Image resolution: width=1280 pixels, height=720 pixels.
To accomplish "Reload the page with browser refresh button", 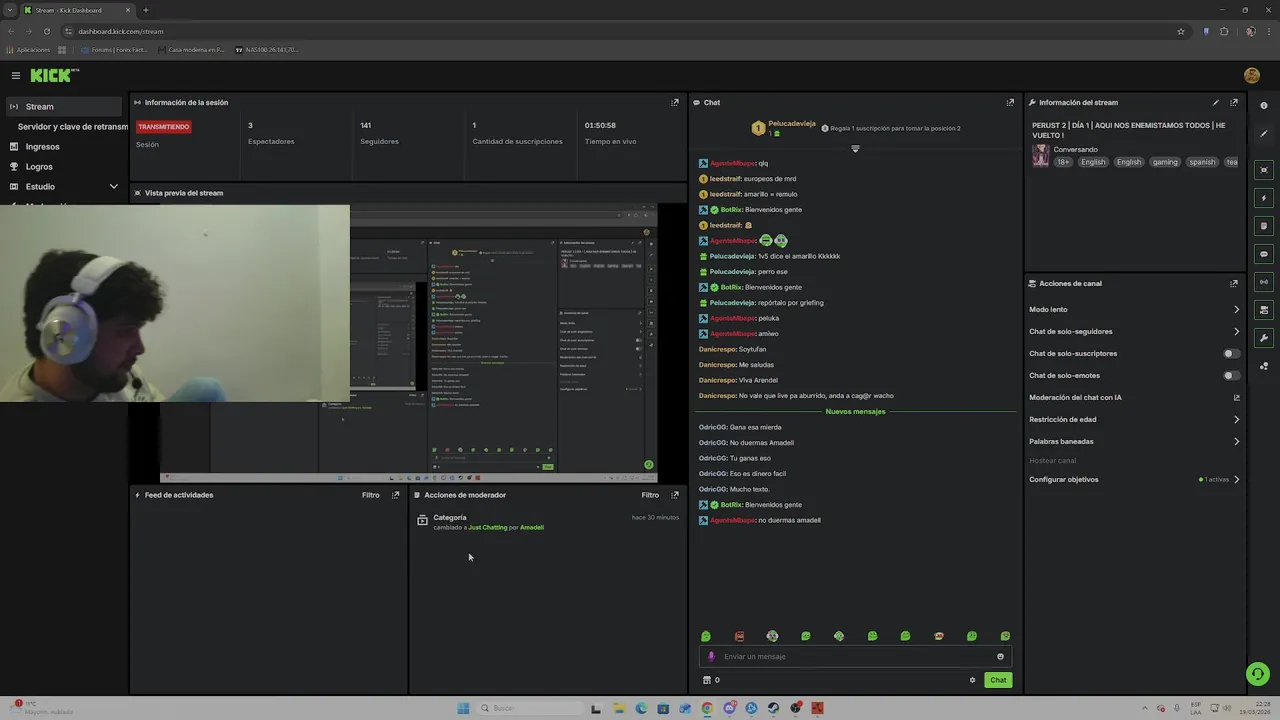I will click(x=46, y=31).
